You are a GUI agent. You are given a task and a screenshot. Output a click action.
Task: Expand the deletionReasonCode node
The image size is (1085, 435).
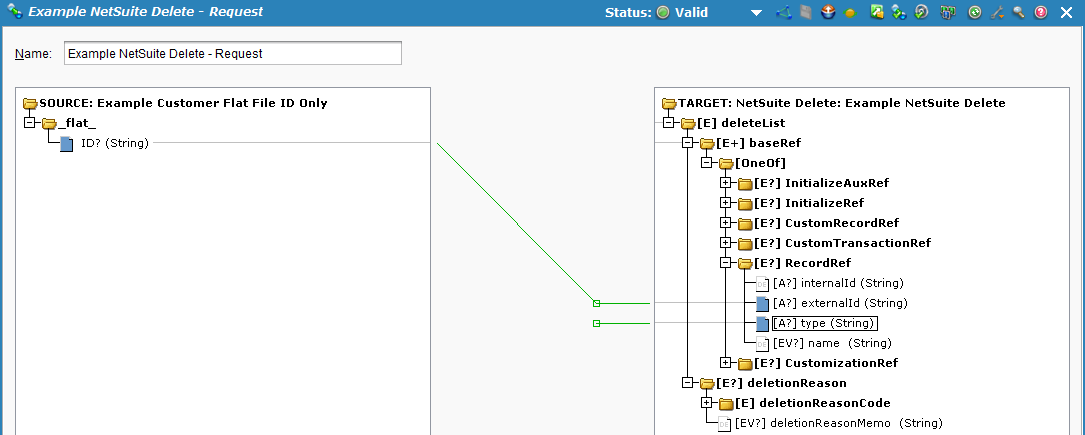(707, 403)
